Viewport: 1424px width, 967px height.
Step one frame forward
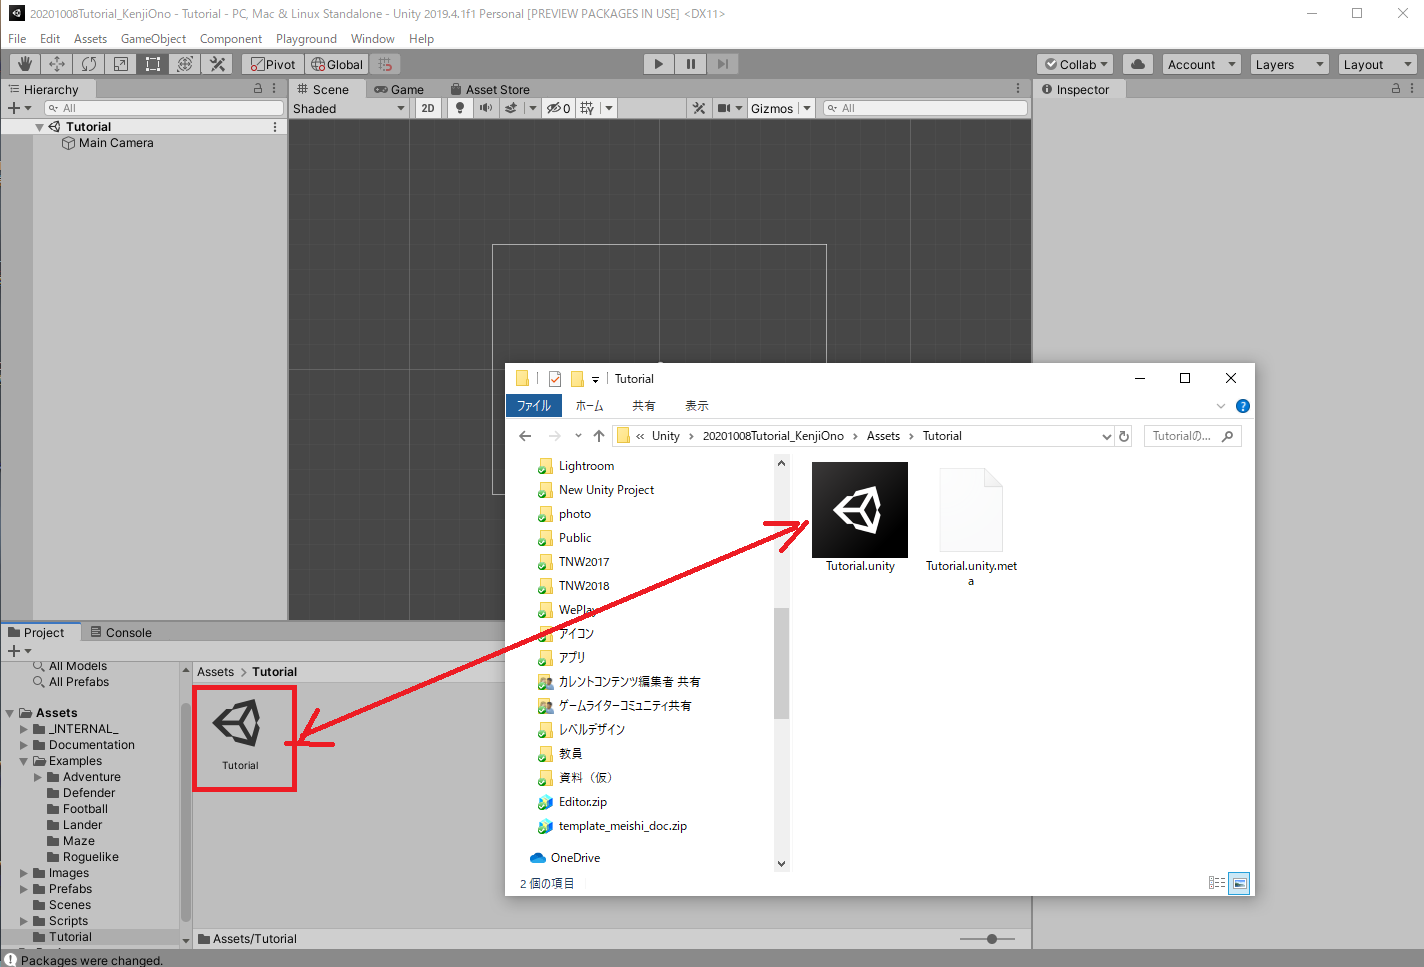pos(722,64)
